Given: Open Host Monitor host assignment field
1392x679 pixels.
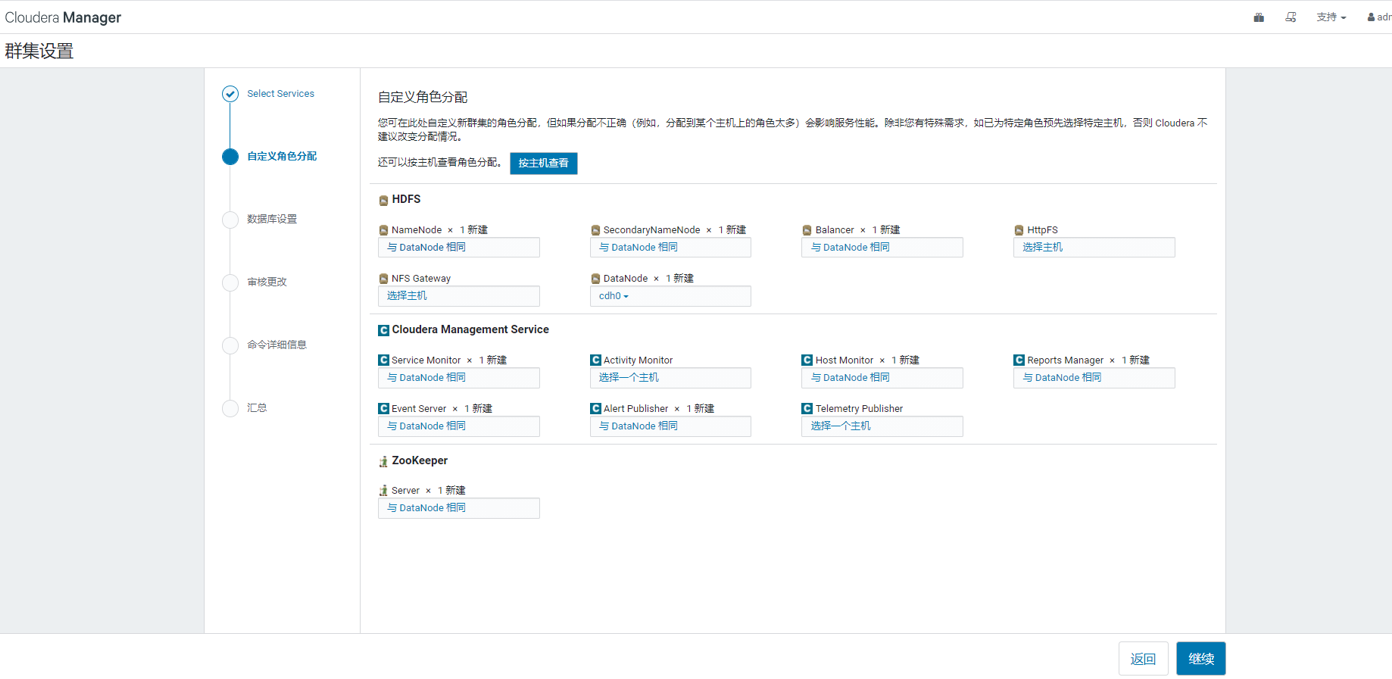Looking at the screenshot, I should 882,378.
